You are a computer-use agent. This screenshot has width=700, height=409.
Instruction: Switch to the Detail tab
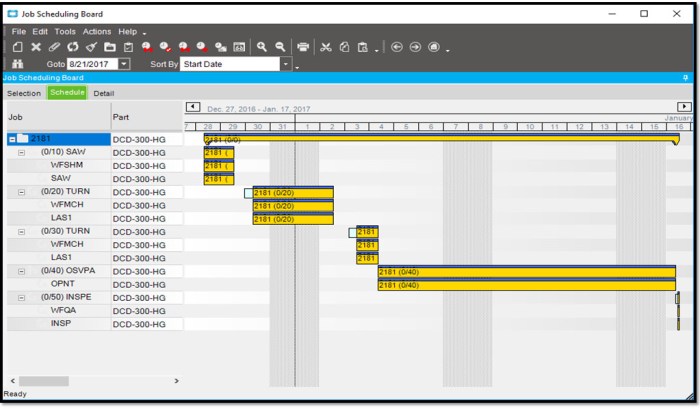[x=104, y=93]
